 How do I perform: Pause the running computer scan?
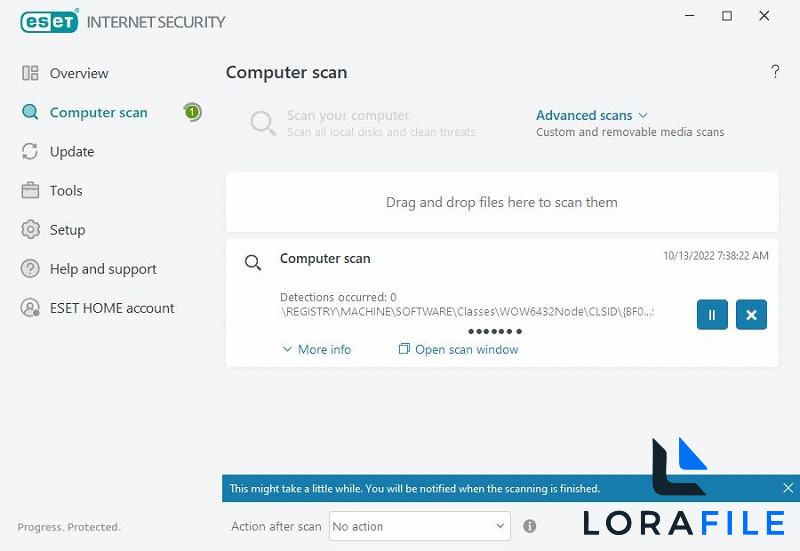click(712, 315)
